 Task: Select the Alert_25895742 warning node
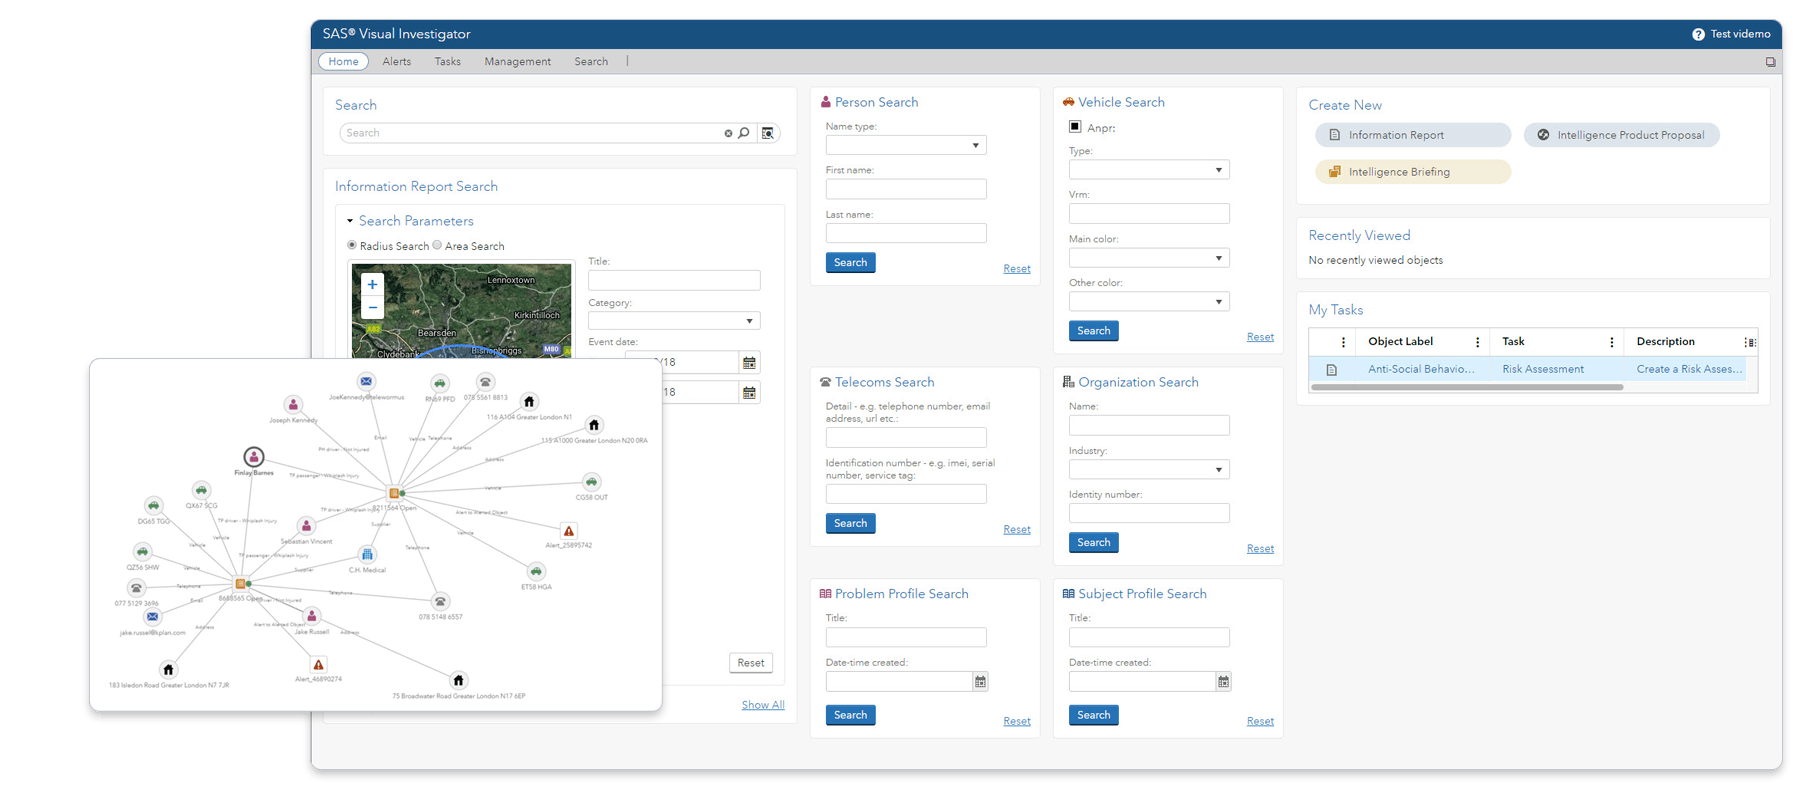click(x=568, y=531)
